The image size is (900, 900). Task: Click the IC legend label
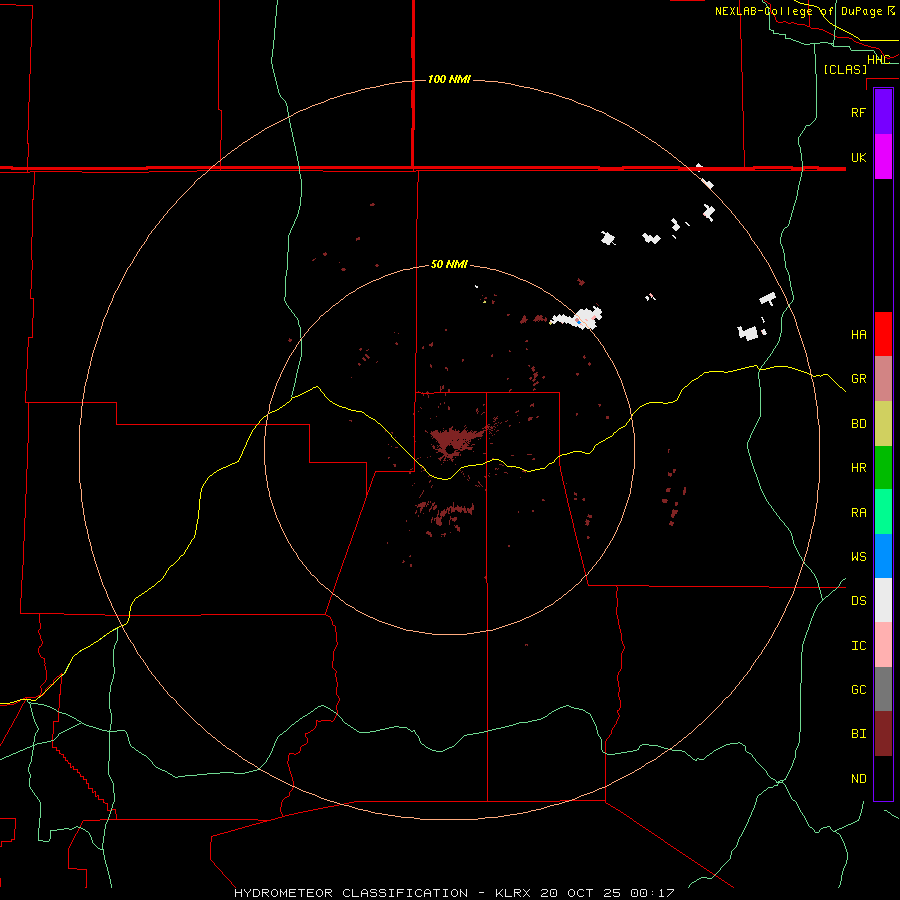tap(858, 646)
